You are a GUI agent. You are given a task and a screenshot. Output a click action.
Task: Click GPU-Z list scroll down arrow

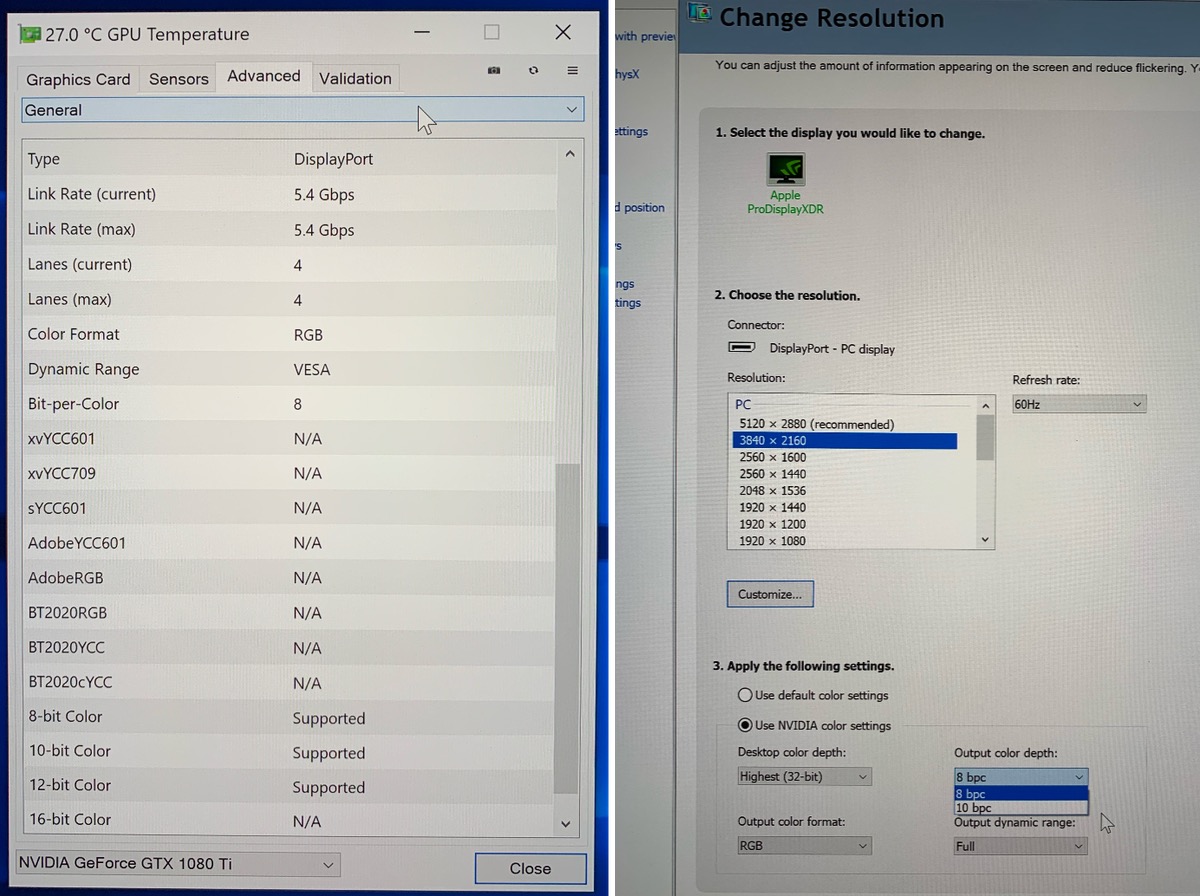click(x=567, y=824)
